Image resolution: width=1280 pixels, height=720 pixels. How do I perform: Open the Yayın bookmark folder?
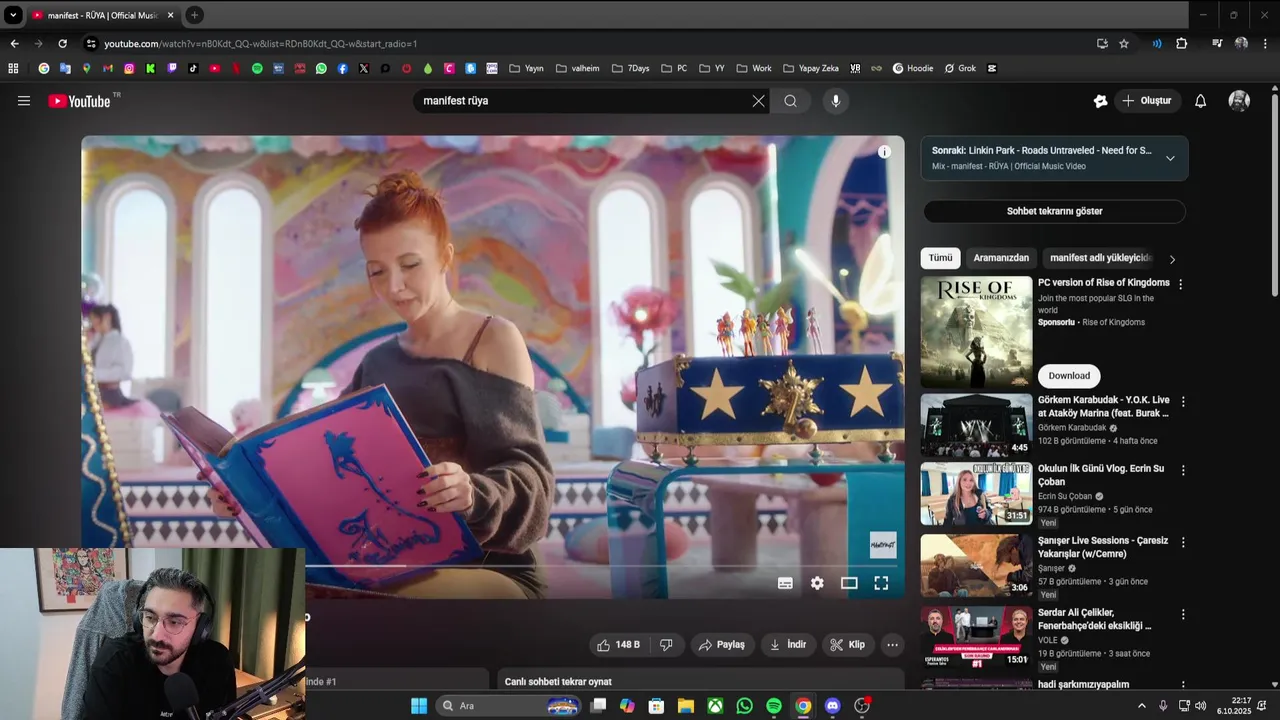[526, 69]
